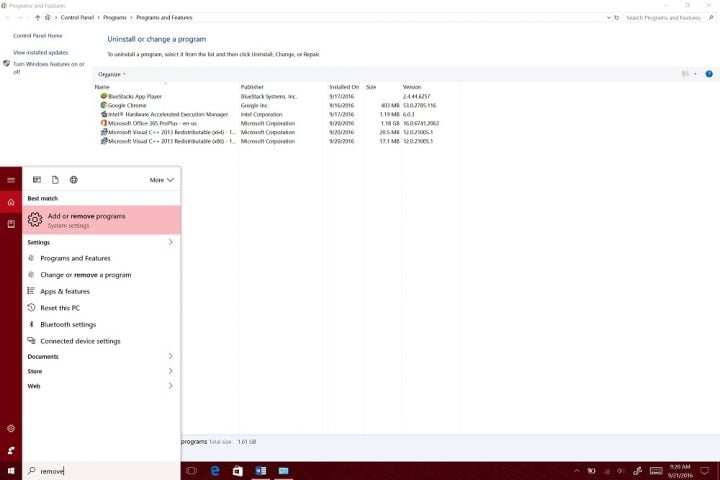Click Control Panel in the breadcrumb

pos(77,17)
